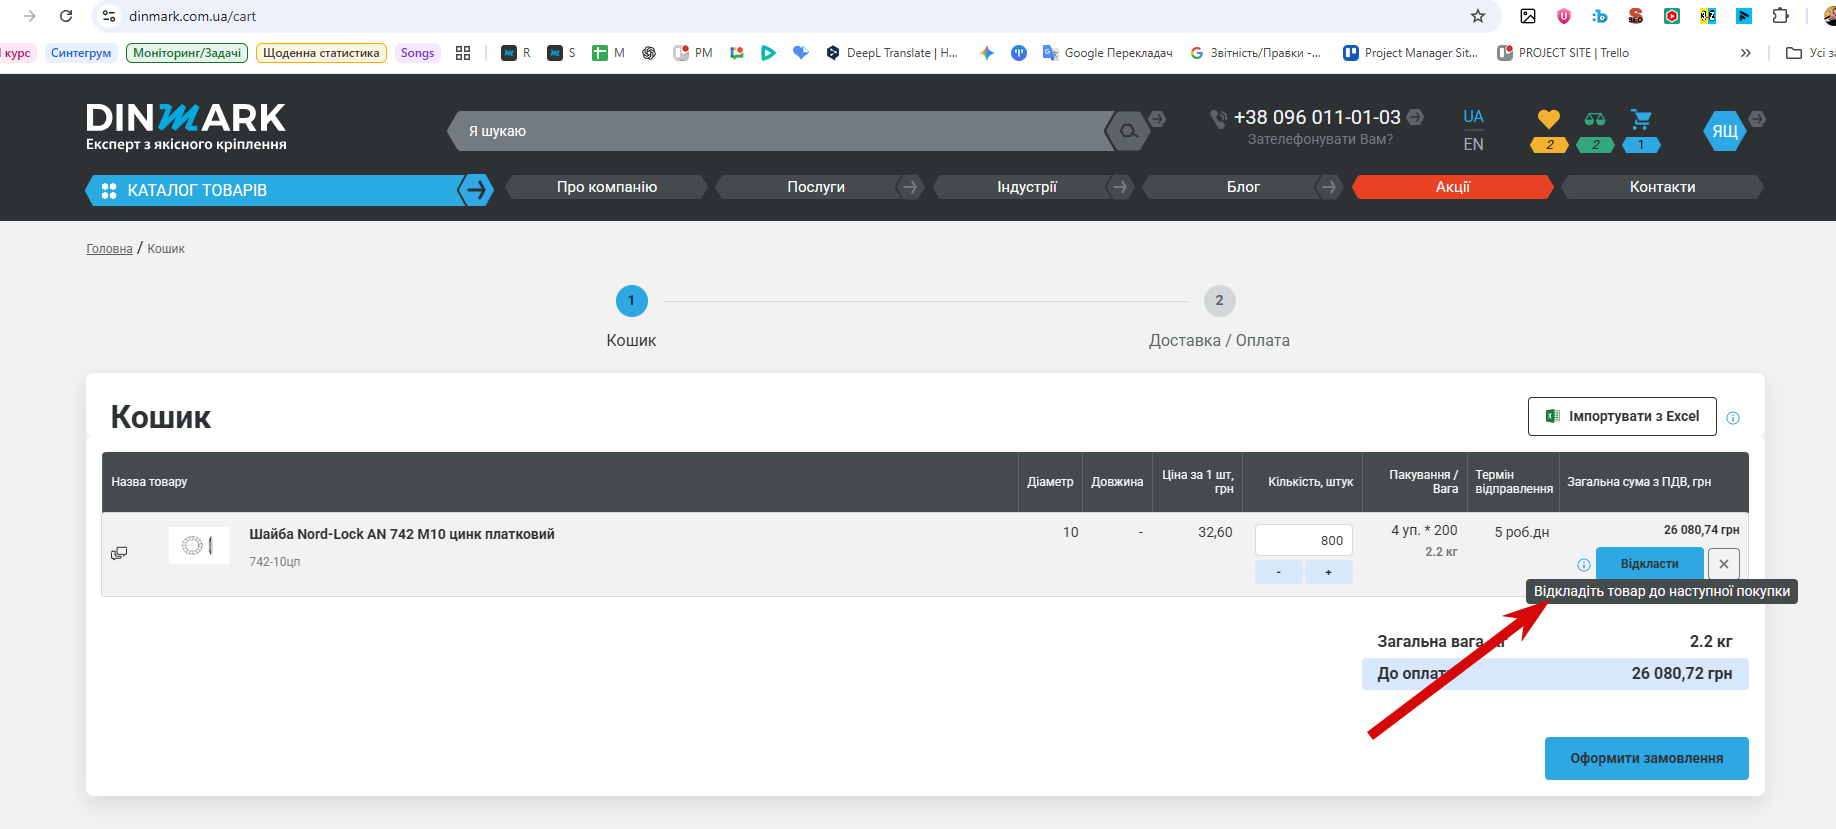Click the SEO extension icon

point(1636,16)
